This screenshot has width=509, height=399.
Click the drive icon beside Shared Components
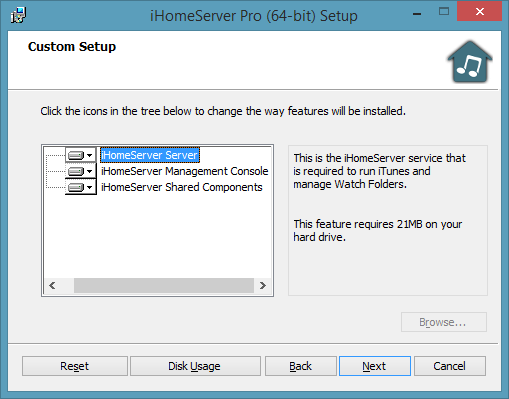point(76,188)
